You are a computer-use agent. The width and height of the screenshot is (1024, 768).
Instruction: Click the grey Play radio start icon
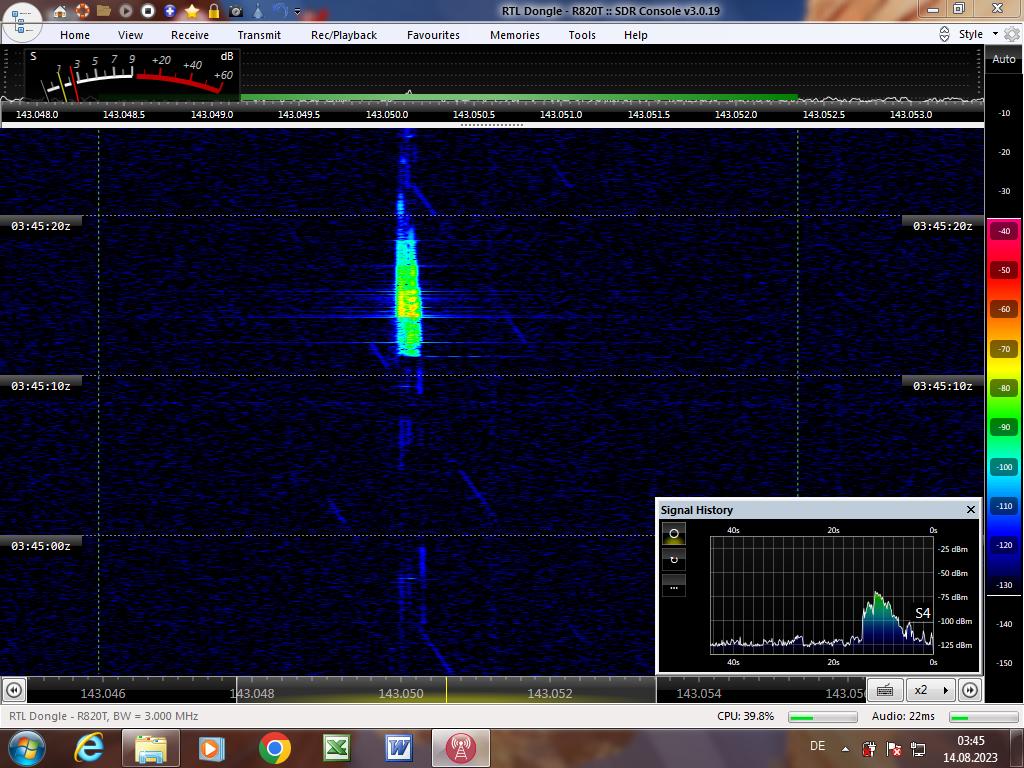126,11
